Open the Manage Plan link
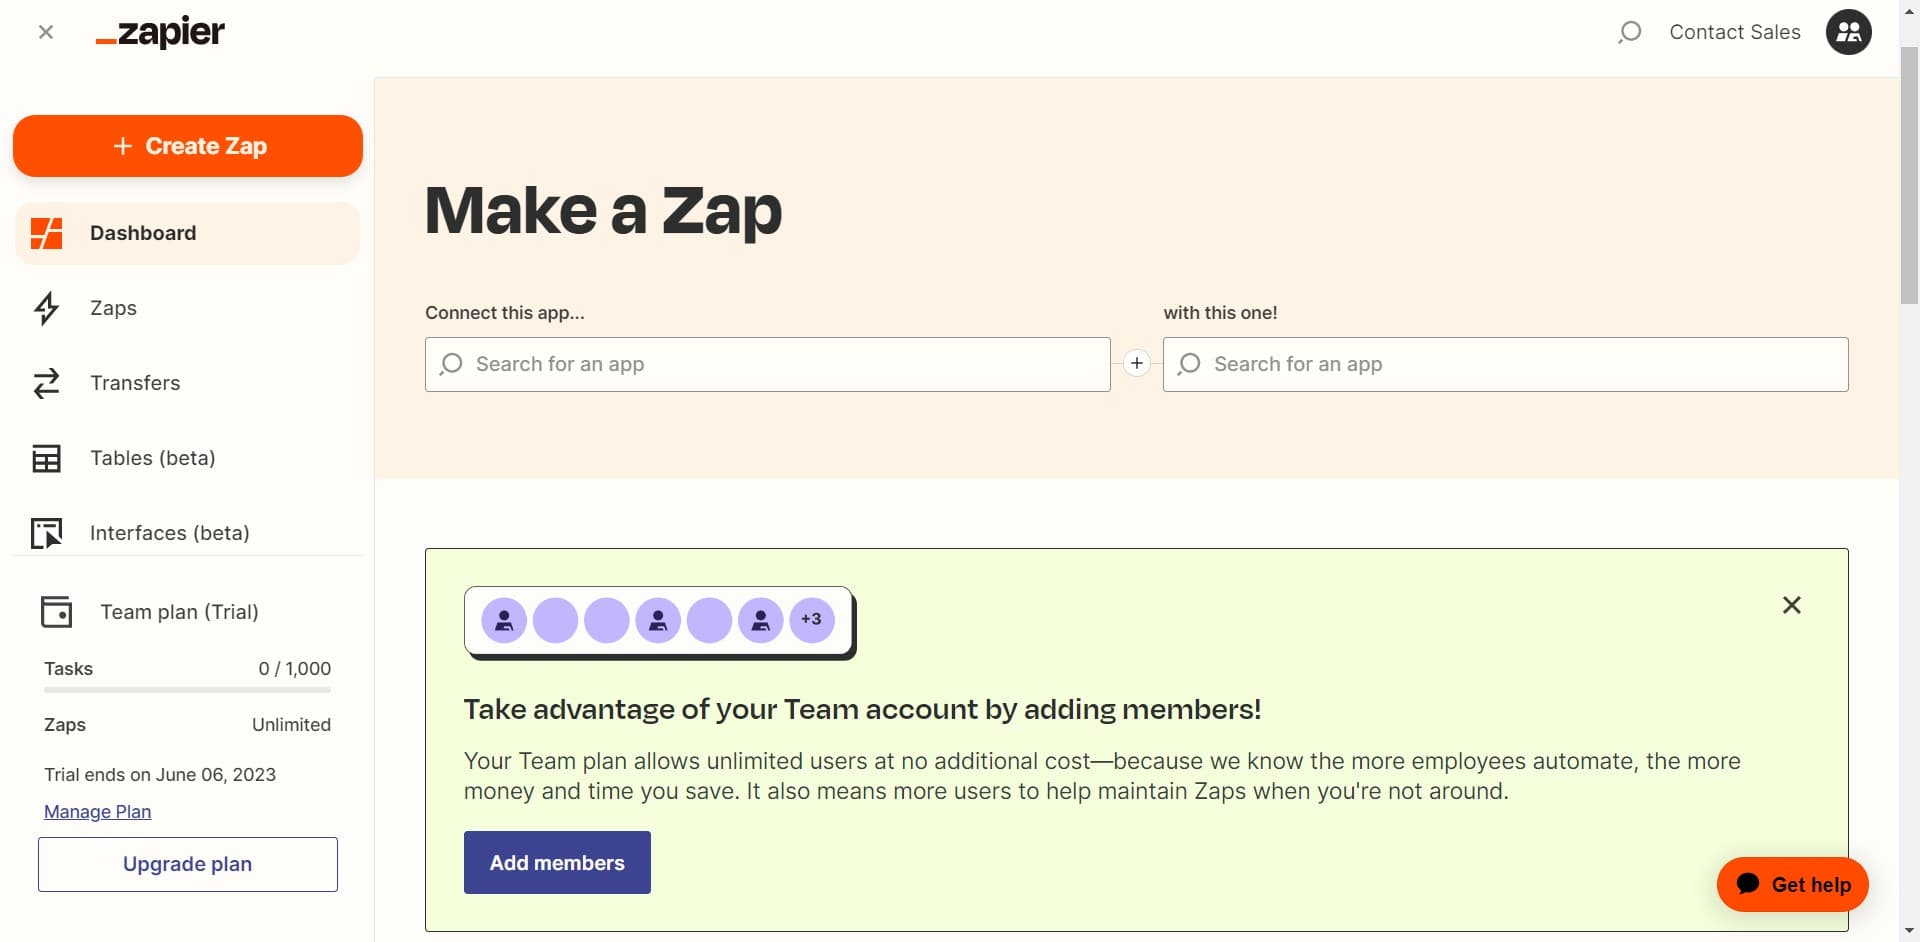 [x=96, y=811]
